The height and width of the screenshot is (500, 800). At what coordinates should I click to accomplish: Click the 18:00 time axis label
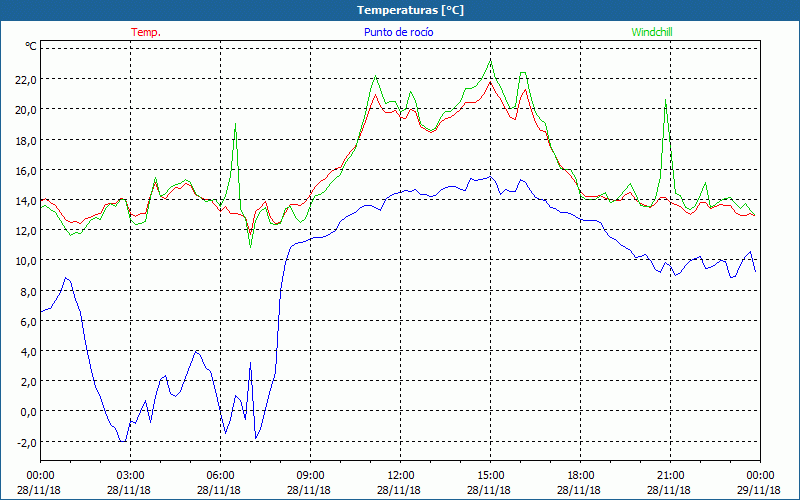point(580,476)
